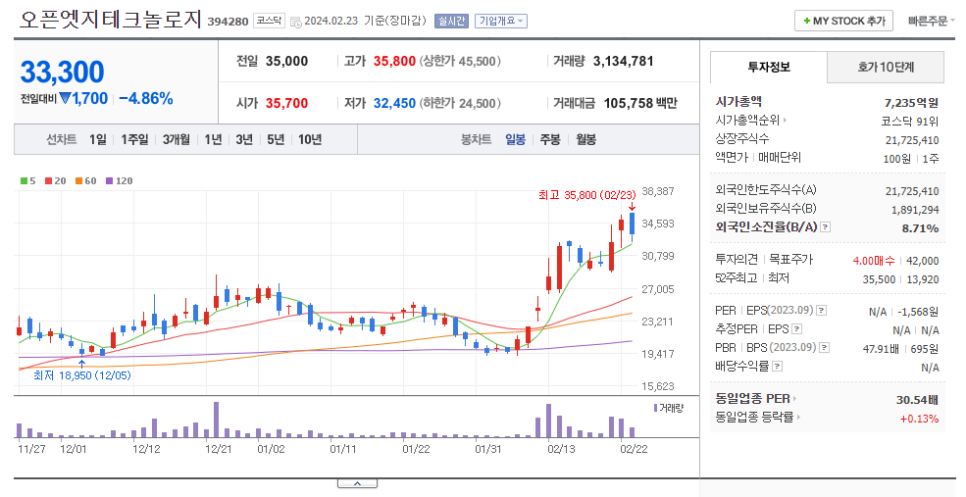Click 전일 value 35,000
This screenshot has width=966, height=497.
coord(286,62)
